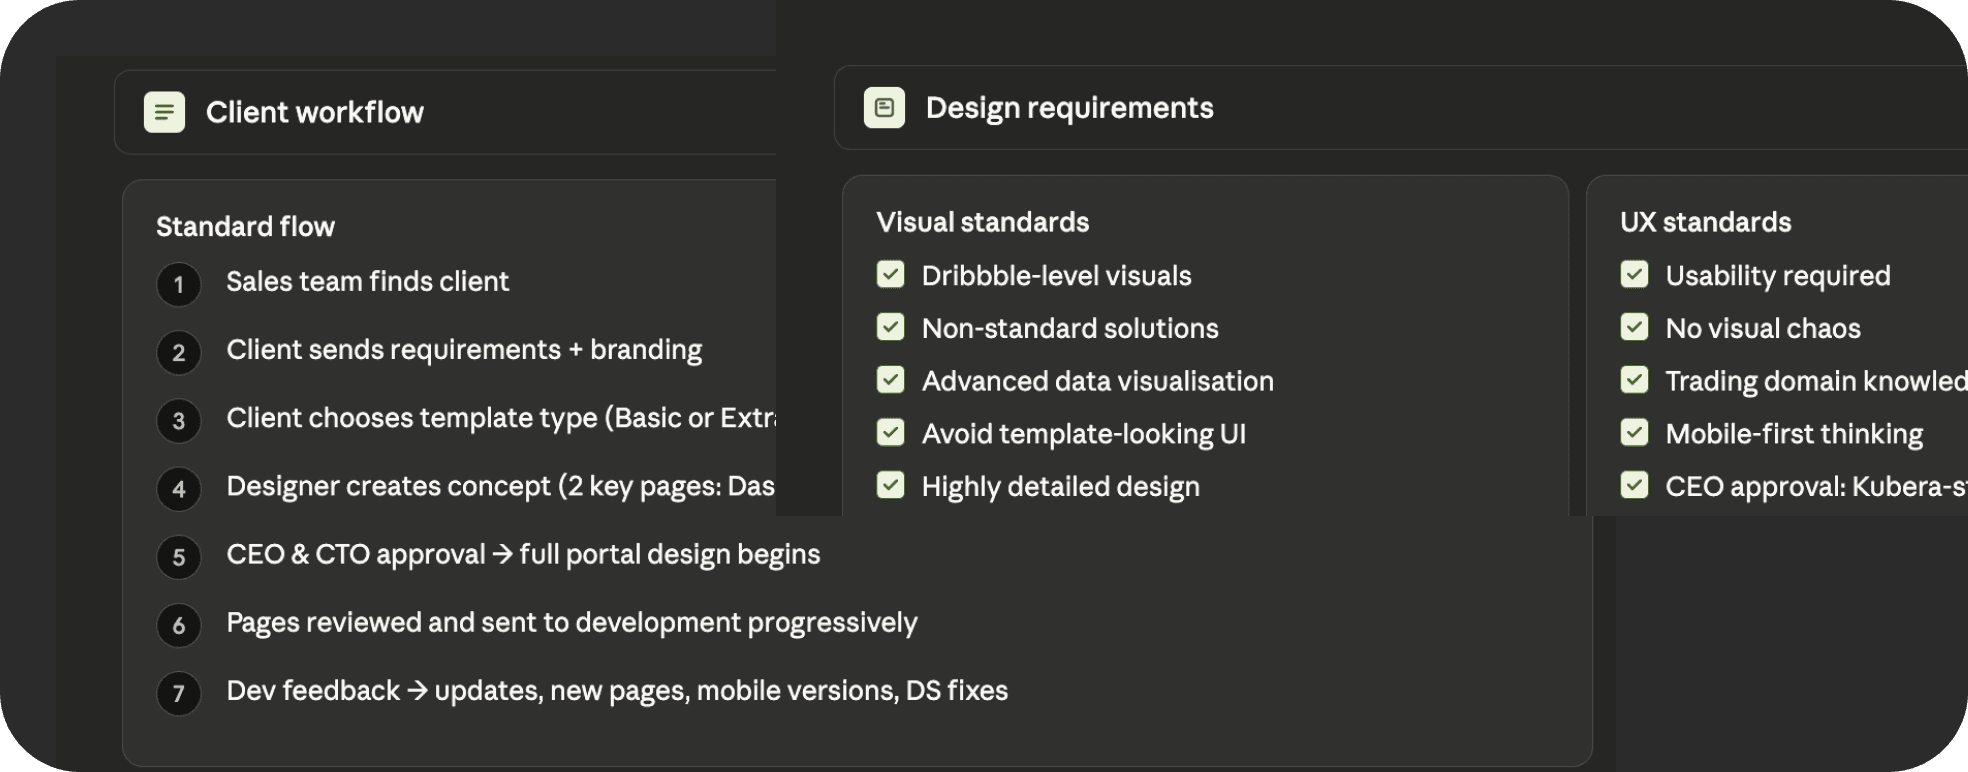
Task: Click the UX standards heading
Action: pos(1705,222)
